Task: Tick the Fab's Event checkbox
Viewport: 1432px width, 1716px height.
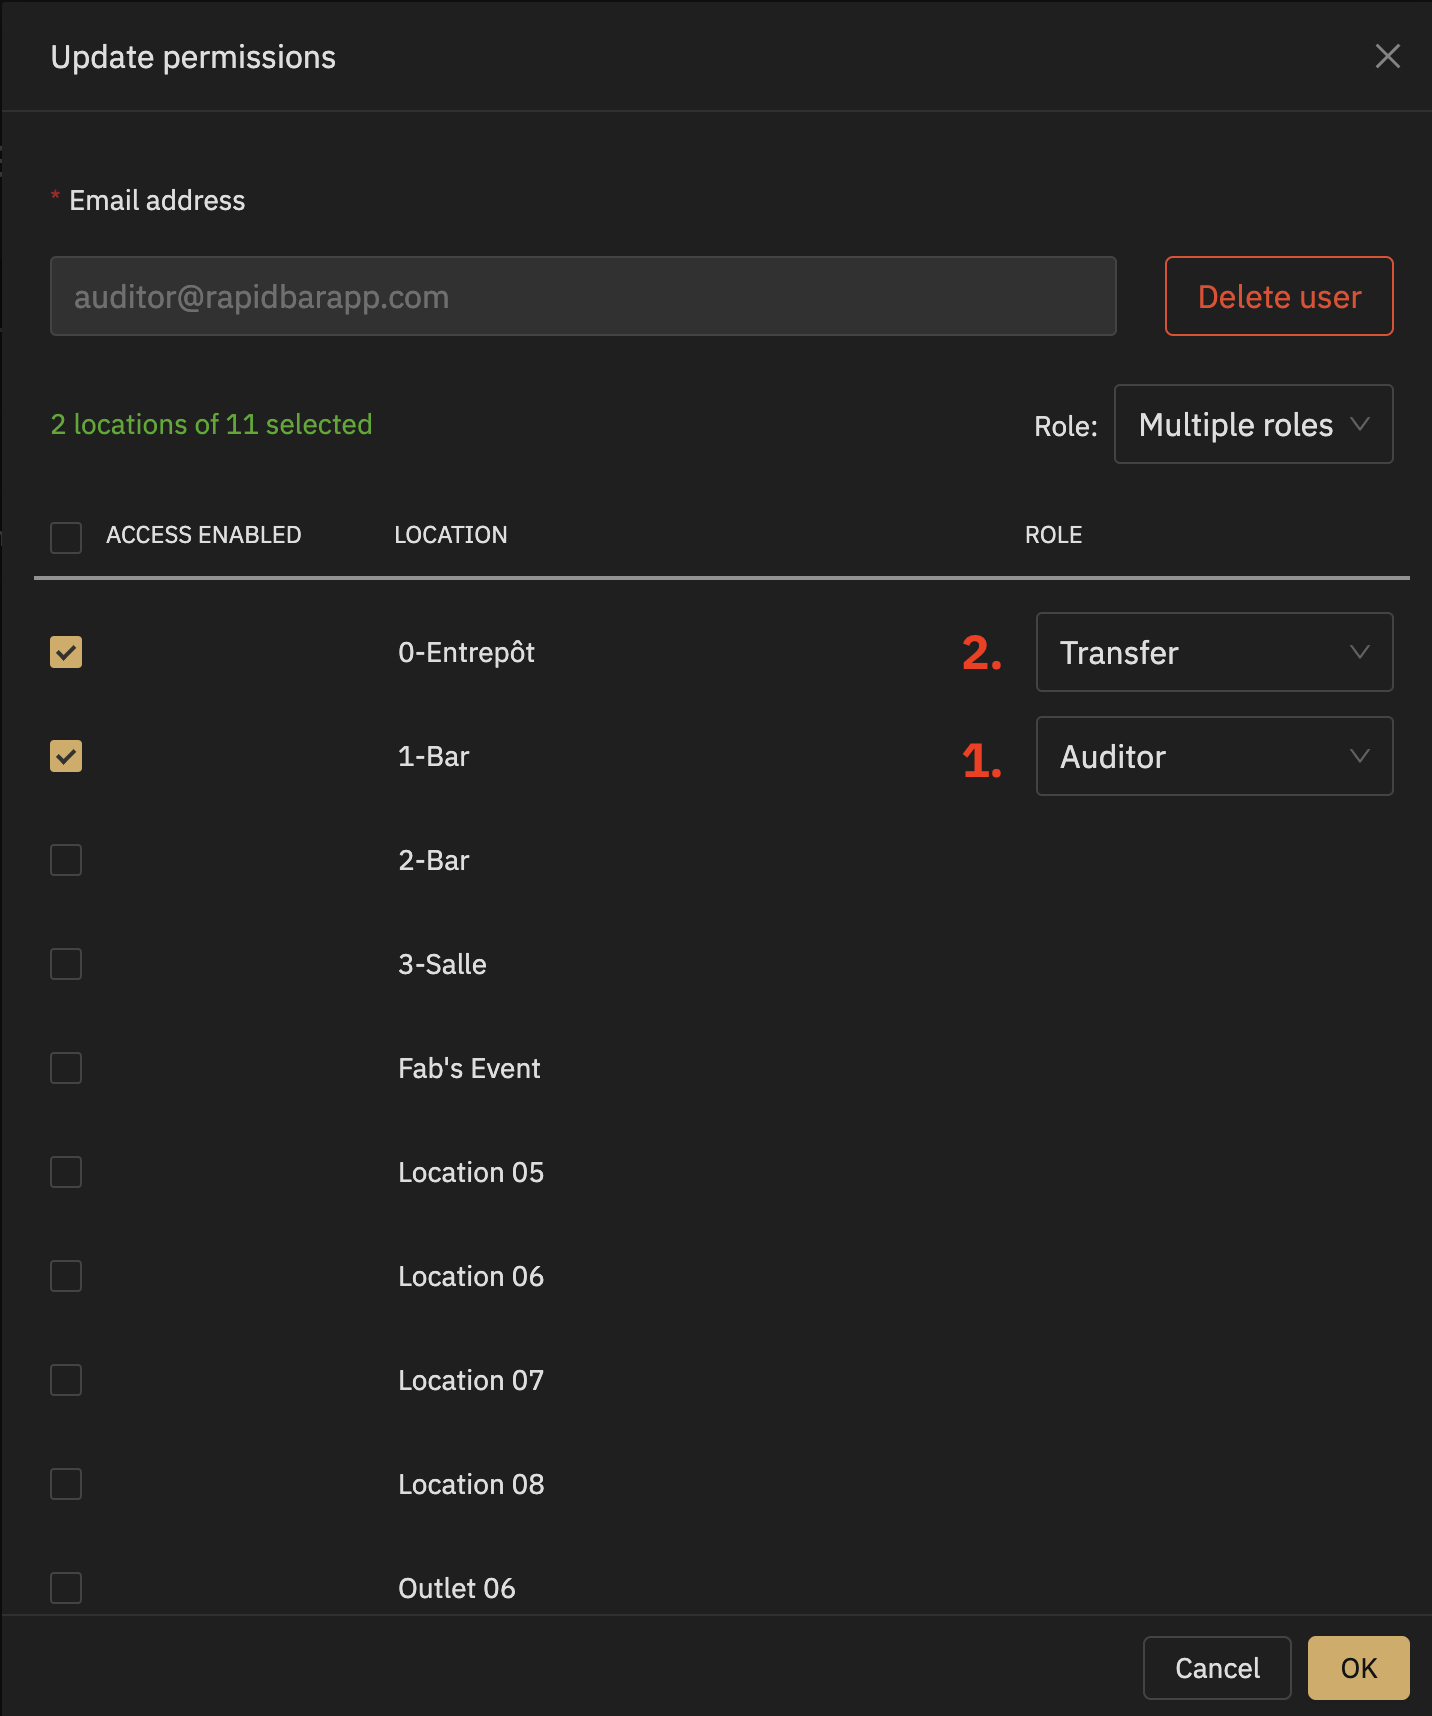Action: pyautogui.click(x=66, y=1068)
